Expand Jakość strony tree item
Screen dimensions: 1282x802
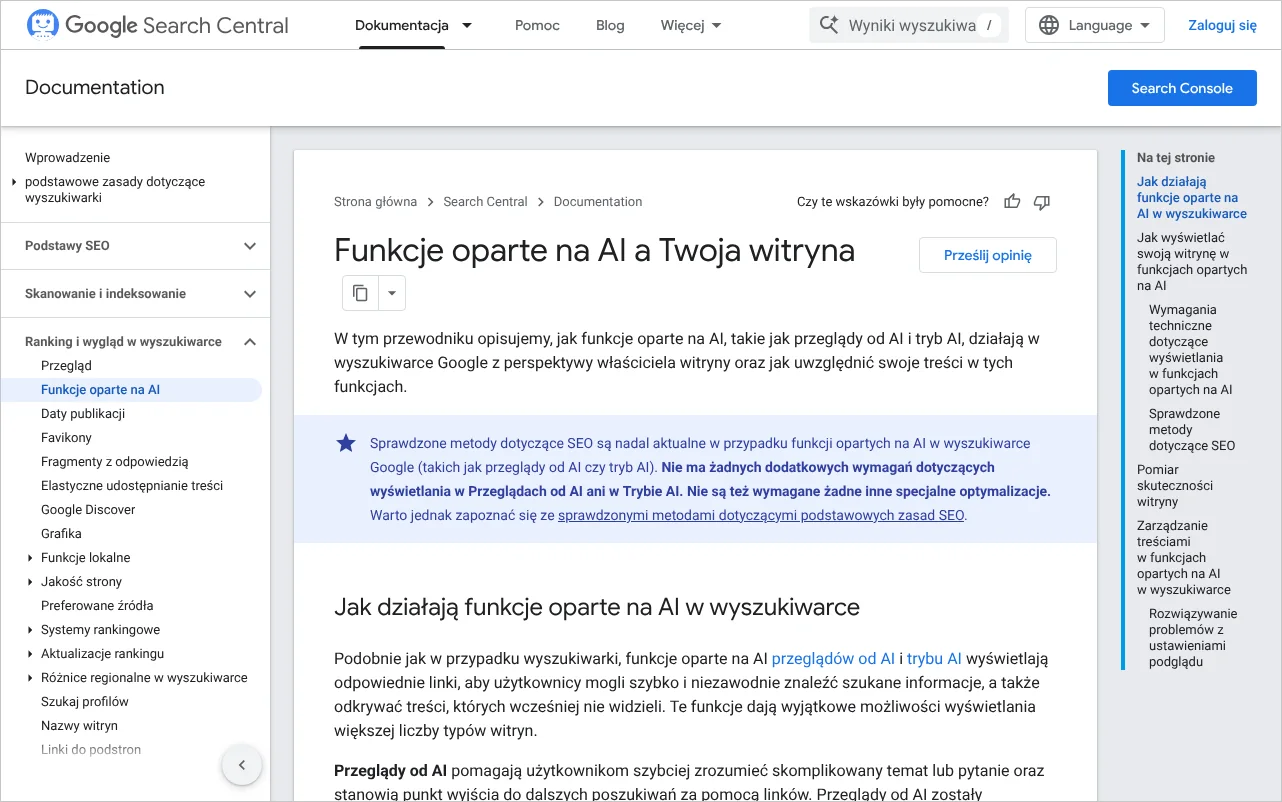click(30, 582)
